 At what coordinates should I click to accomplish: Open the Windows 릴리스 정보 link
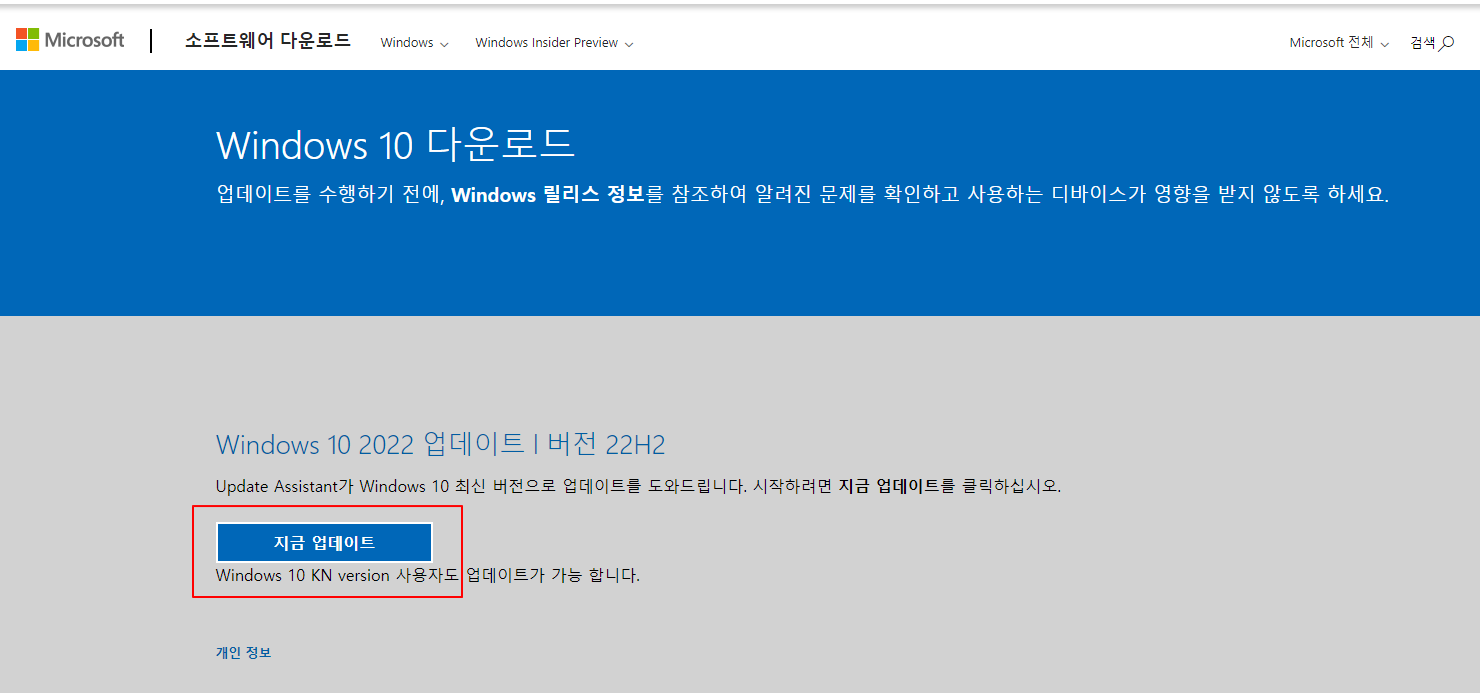coord(547,195)
